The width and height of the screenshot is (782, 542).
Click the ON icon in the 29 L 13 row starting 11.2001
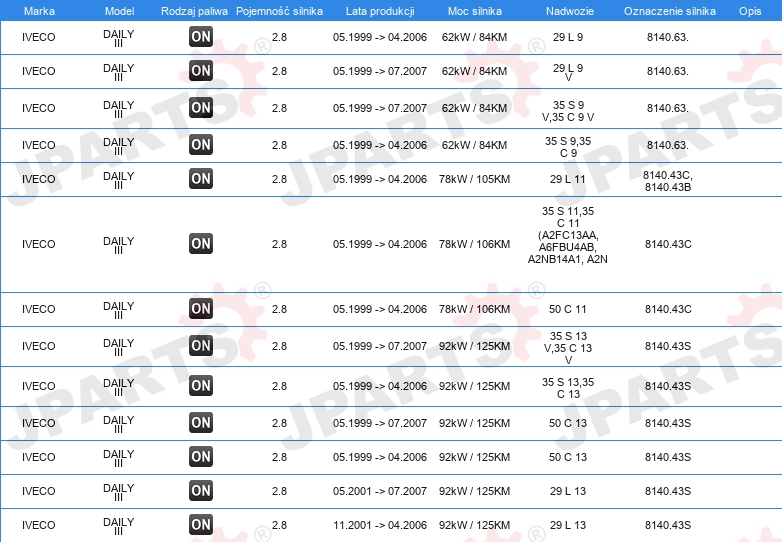(x=201, y=525)
